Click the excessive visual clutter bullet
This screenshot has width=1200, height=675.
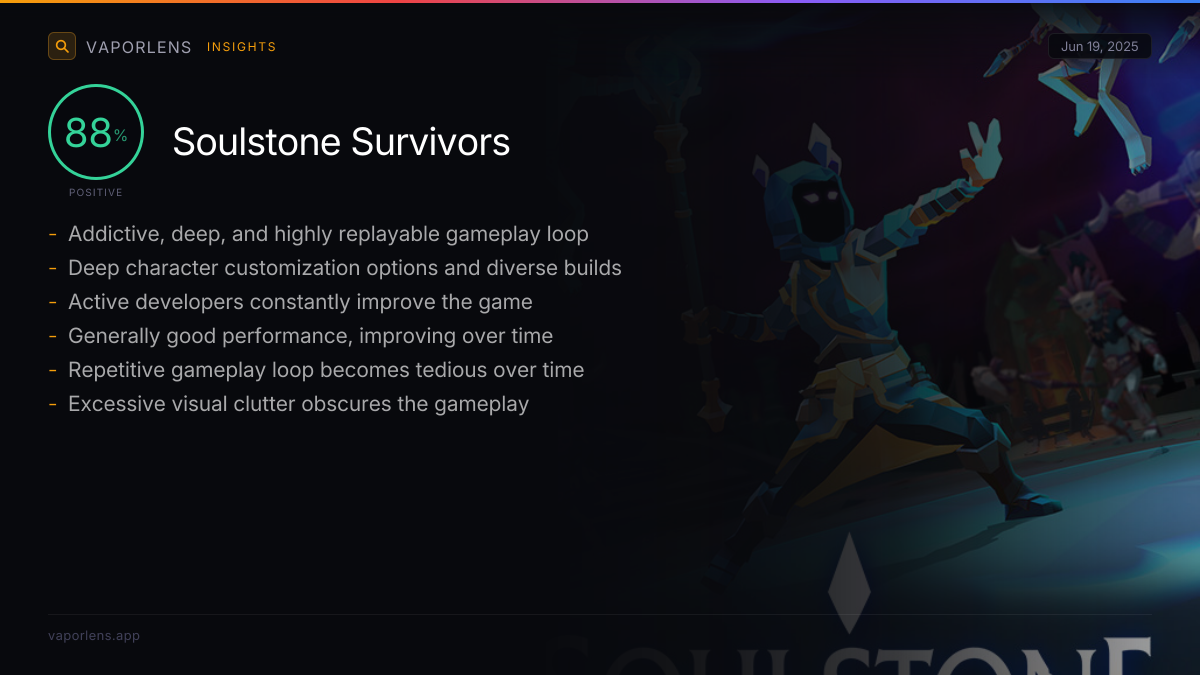[x=298, y=404]
